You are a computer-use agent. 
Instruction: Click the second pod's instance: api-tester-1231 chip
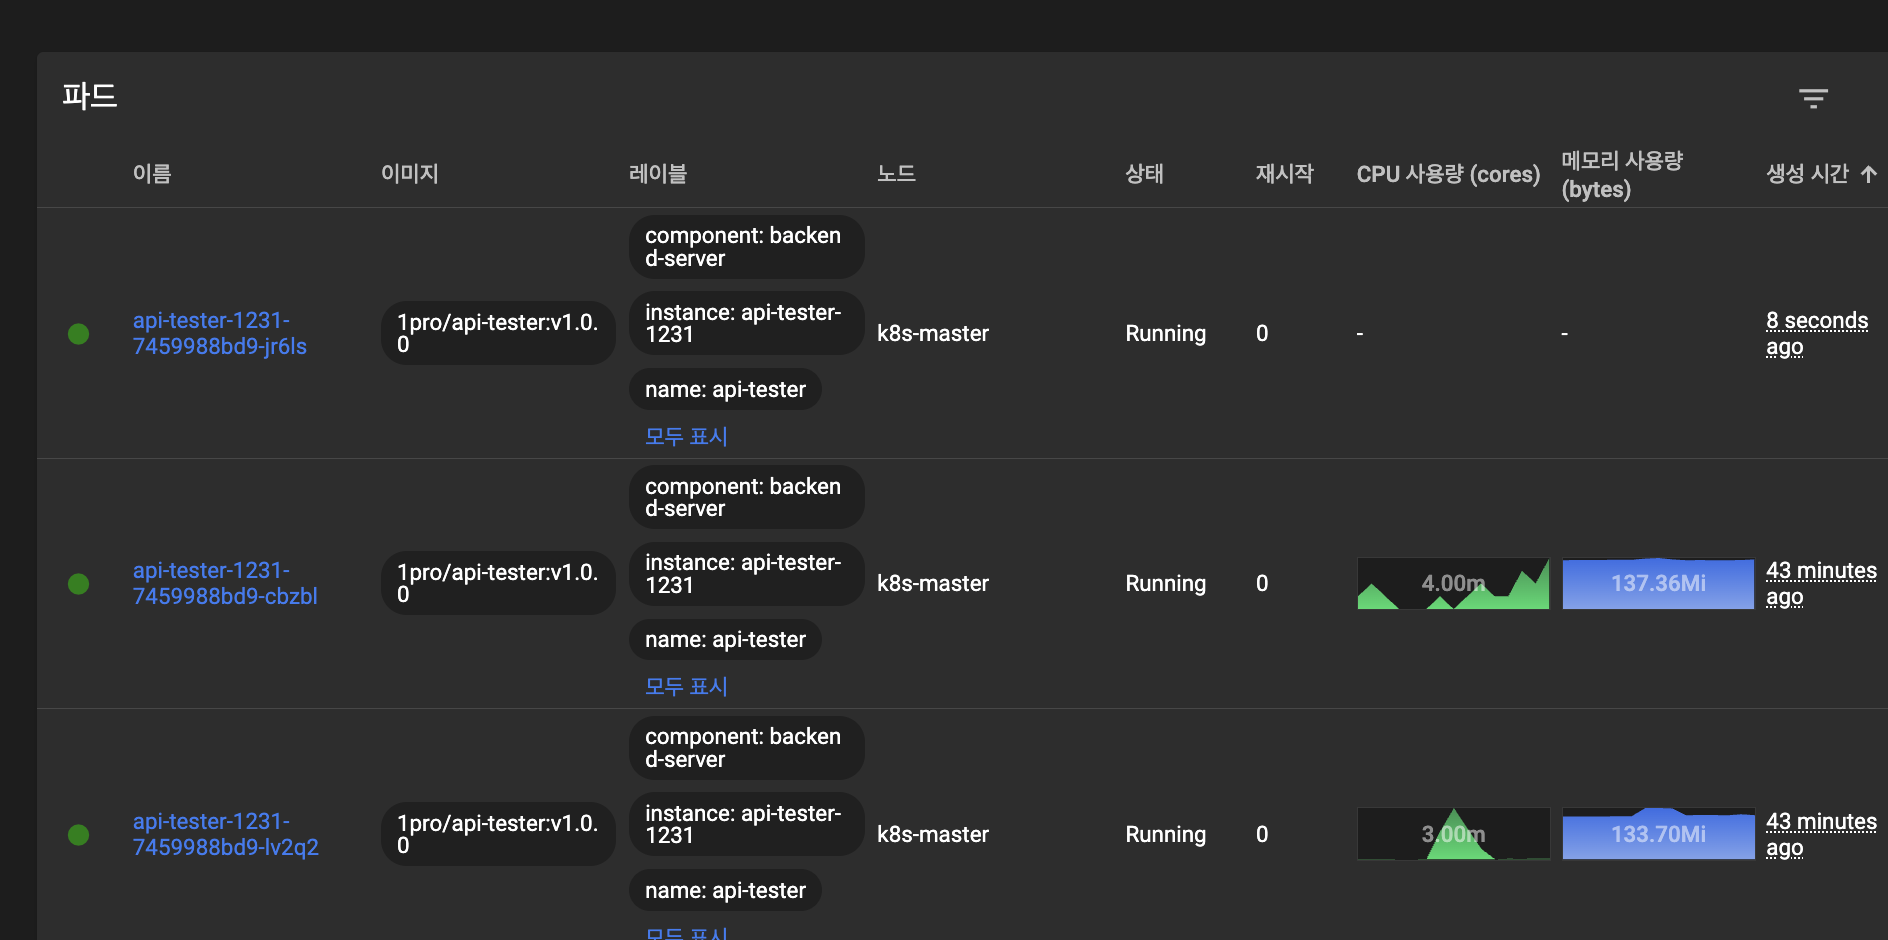pos(746,574)
